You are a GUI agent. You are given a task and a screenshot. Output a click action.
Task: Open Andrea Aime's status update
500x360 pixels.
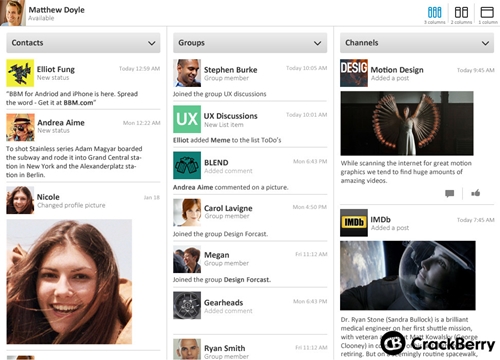click(x=83, y=147)
